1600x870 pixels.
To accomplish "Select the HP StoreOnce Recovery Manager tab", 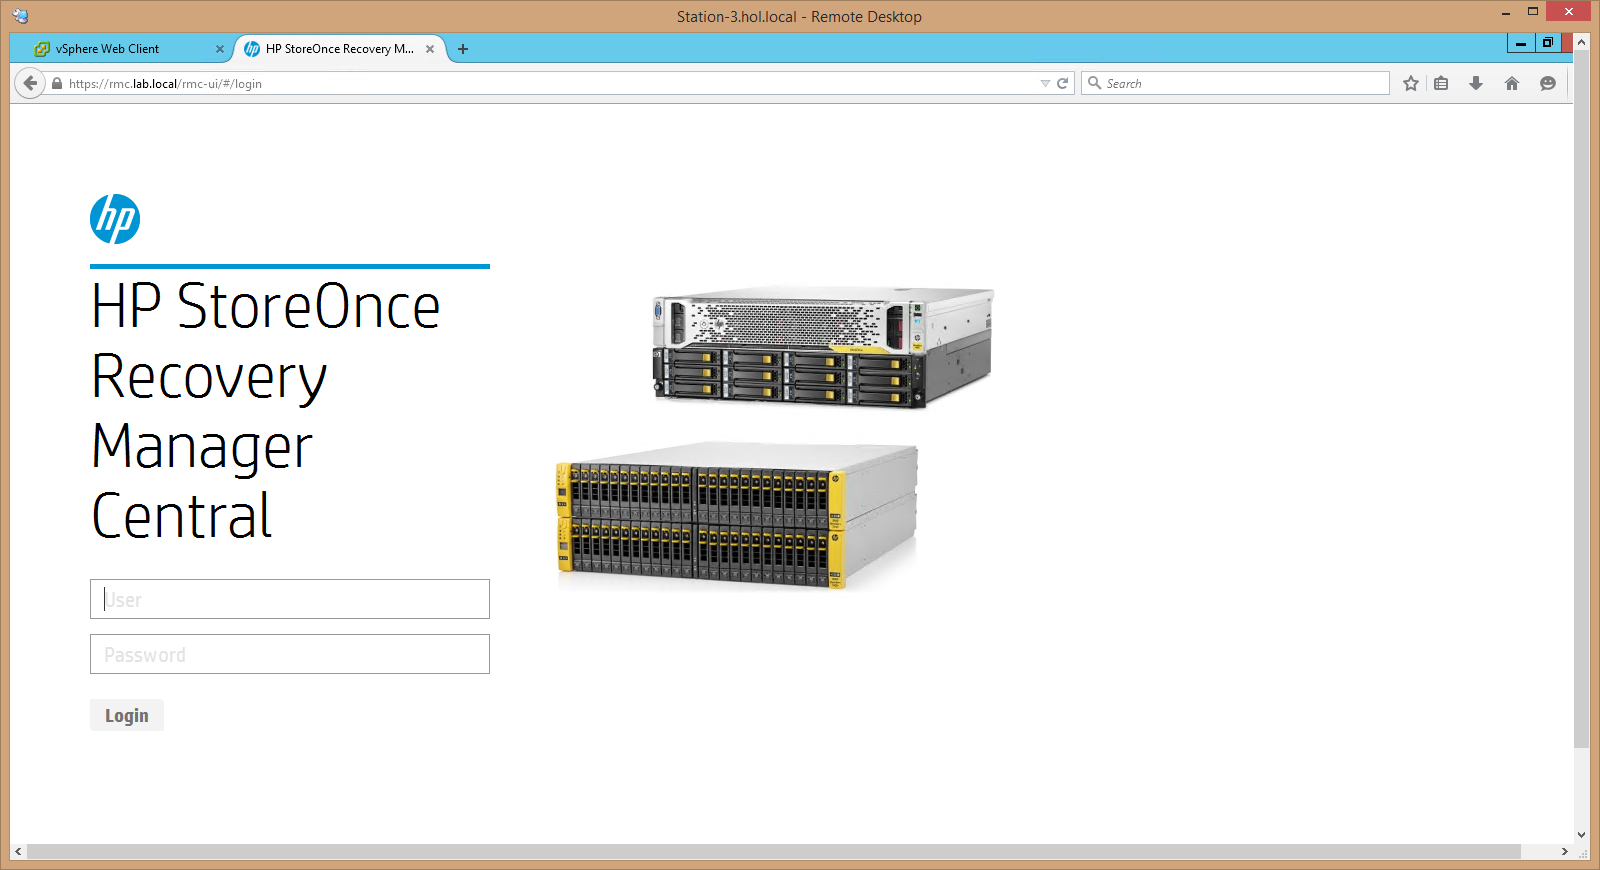I will [x=340, y=48].
